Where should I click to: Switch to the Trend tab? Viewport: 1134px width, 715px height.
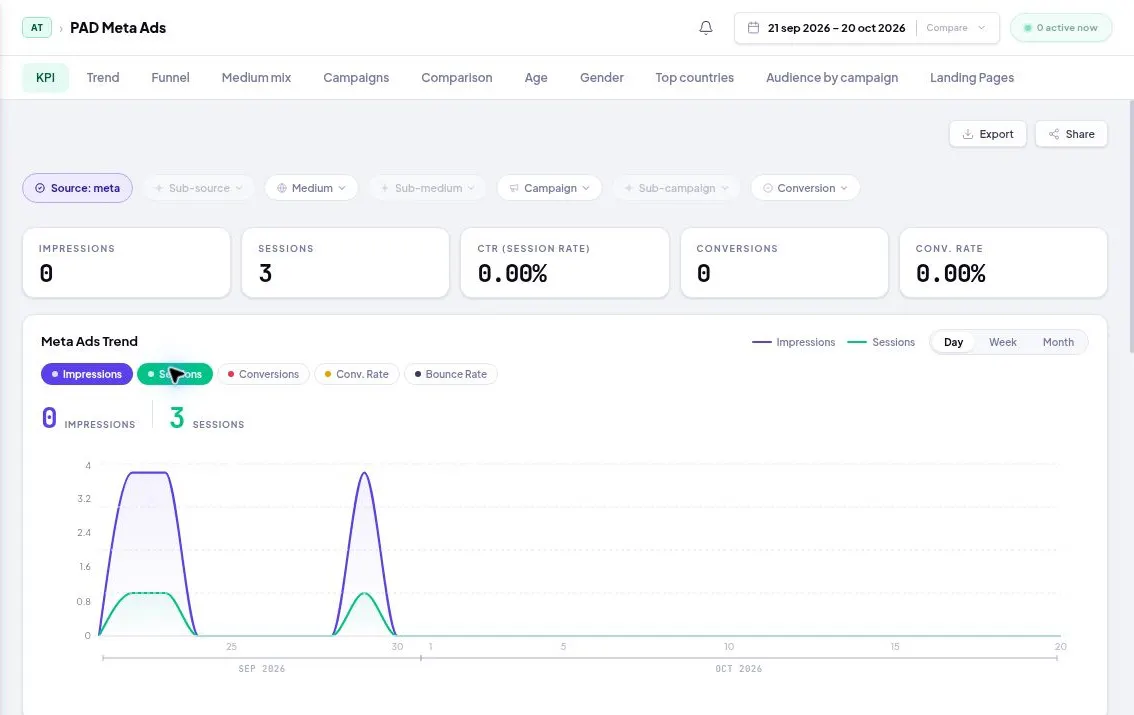[103, 77]
